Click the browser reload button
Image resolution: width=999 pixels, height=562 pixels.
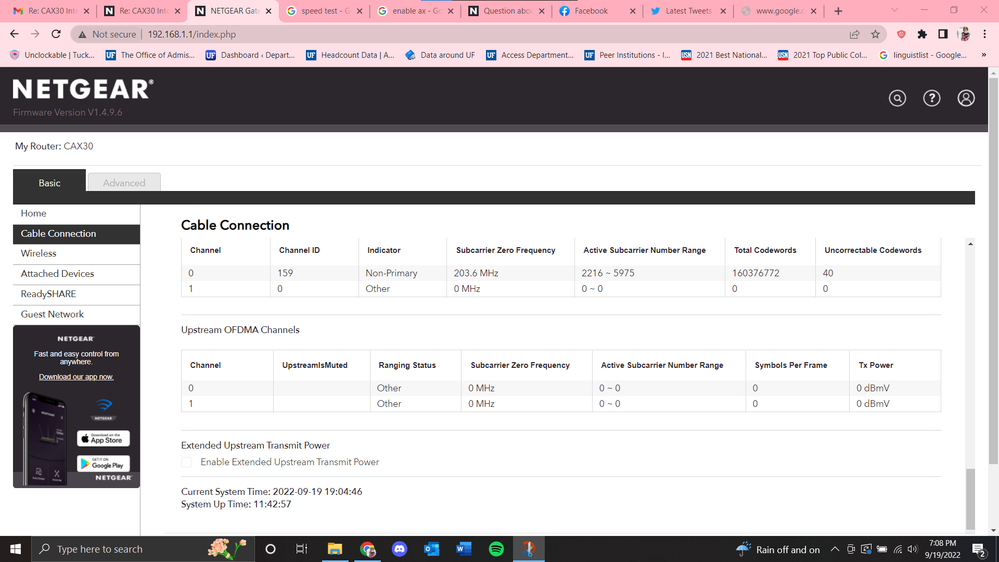point(56,34)
